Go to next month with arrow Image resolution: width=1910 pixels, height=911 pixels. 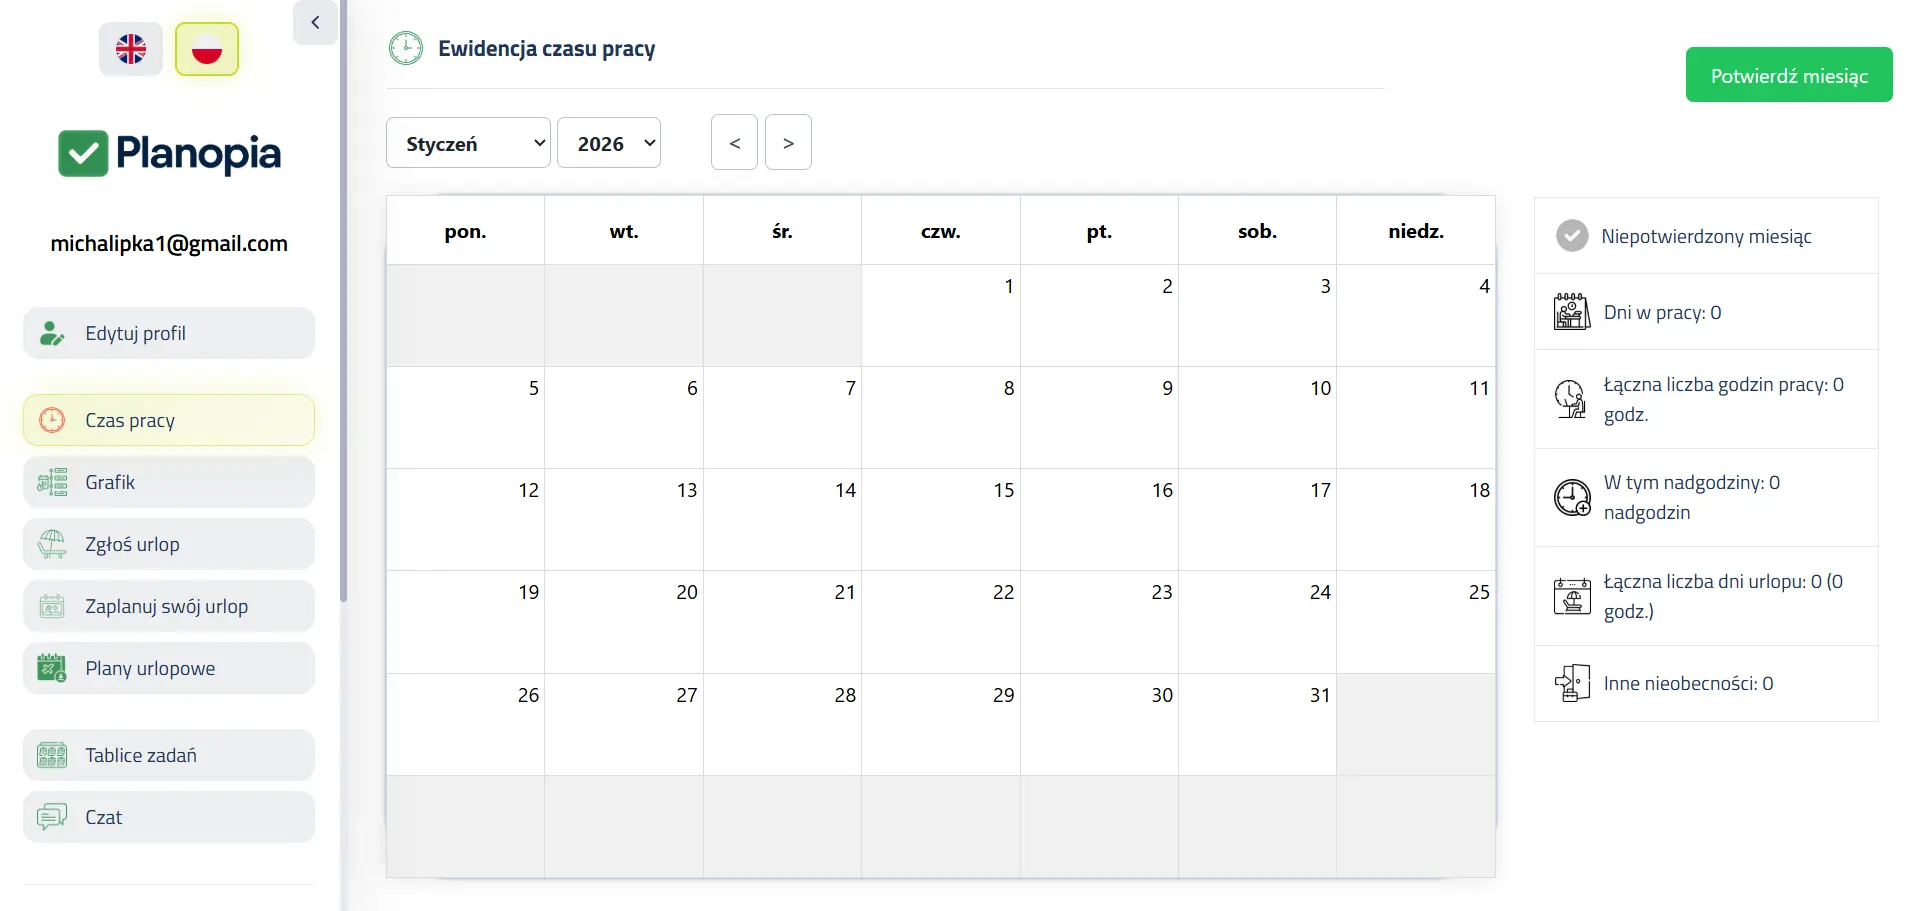click(x=788, y=143)
